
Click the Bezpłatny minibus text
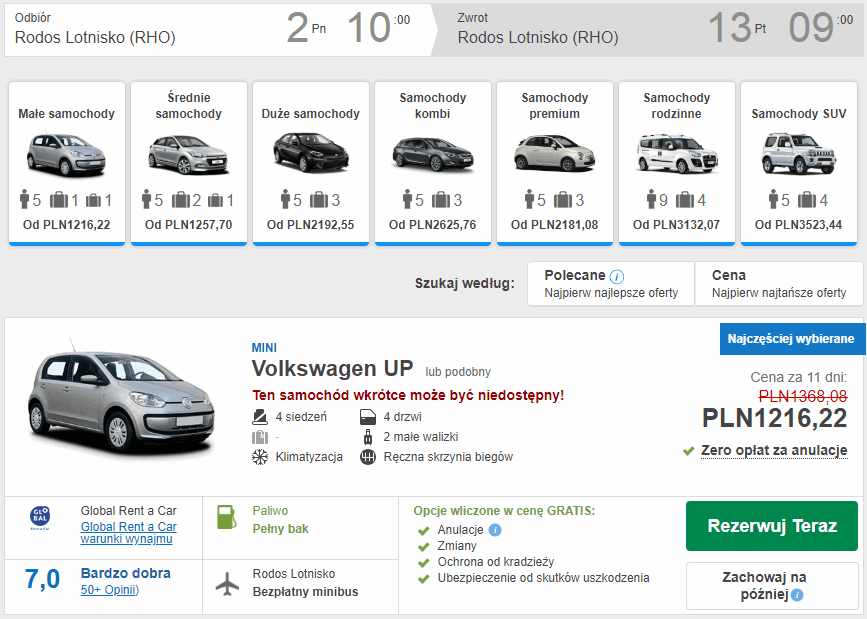point(305,592)
